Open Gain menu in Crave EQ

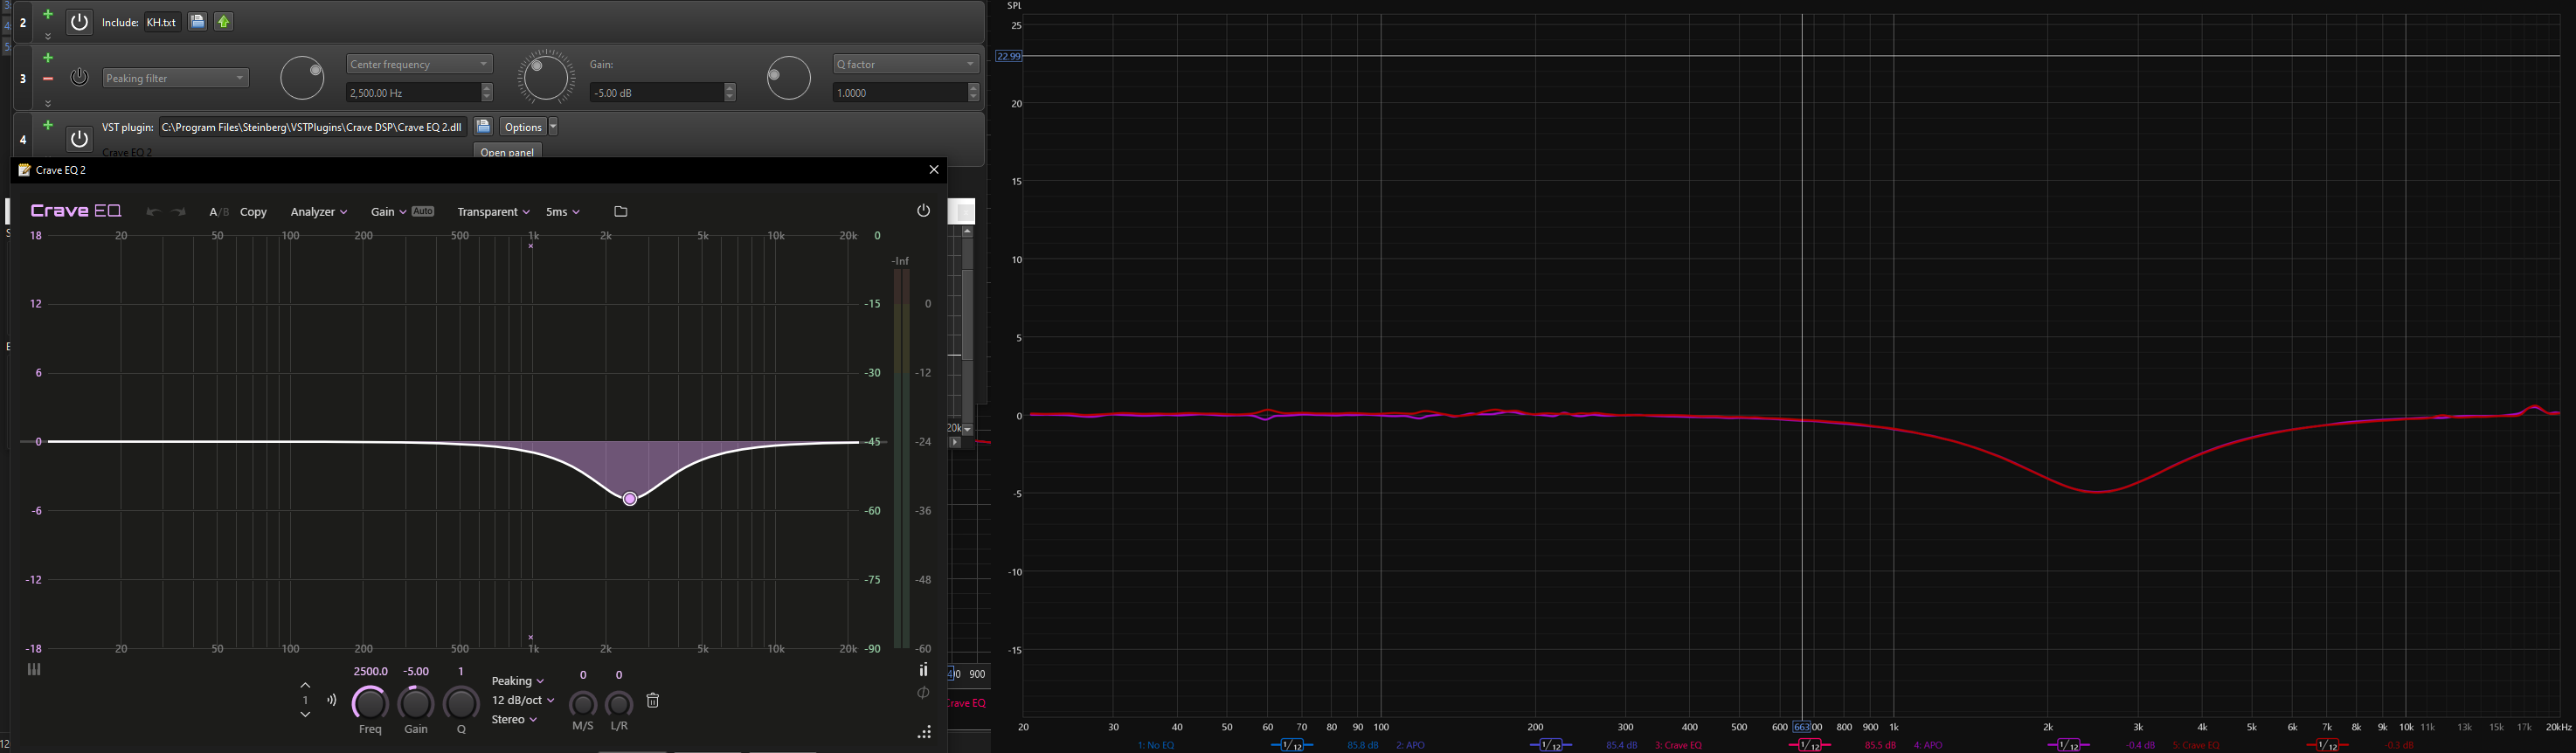(388, 212)
